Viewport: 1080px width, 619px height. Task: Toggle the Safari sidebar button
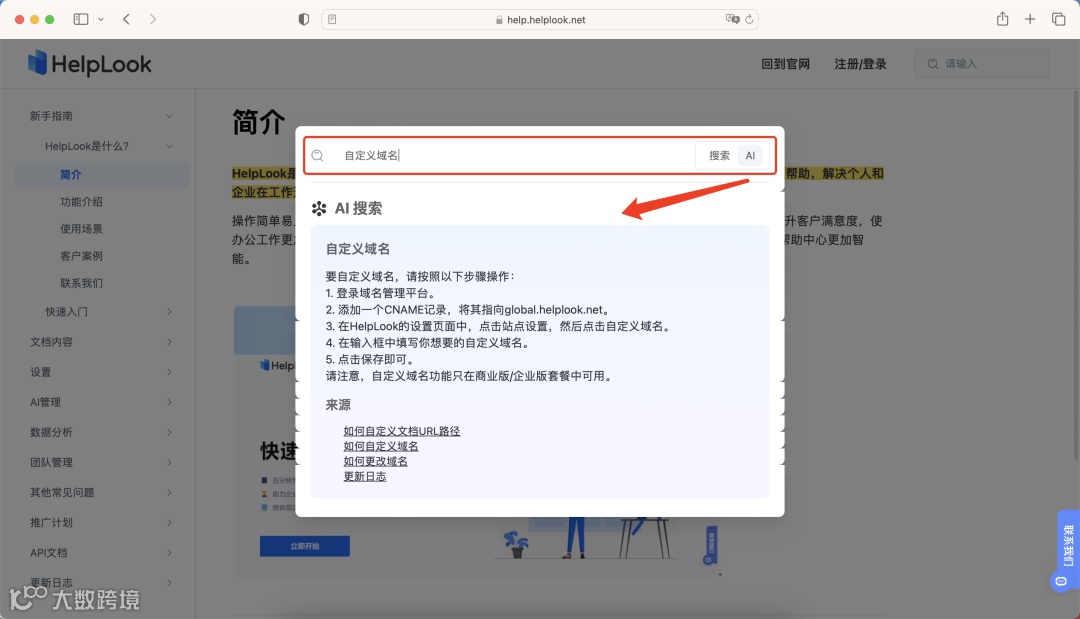(x=81, y=19)
